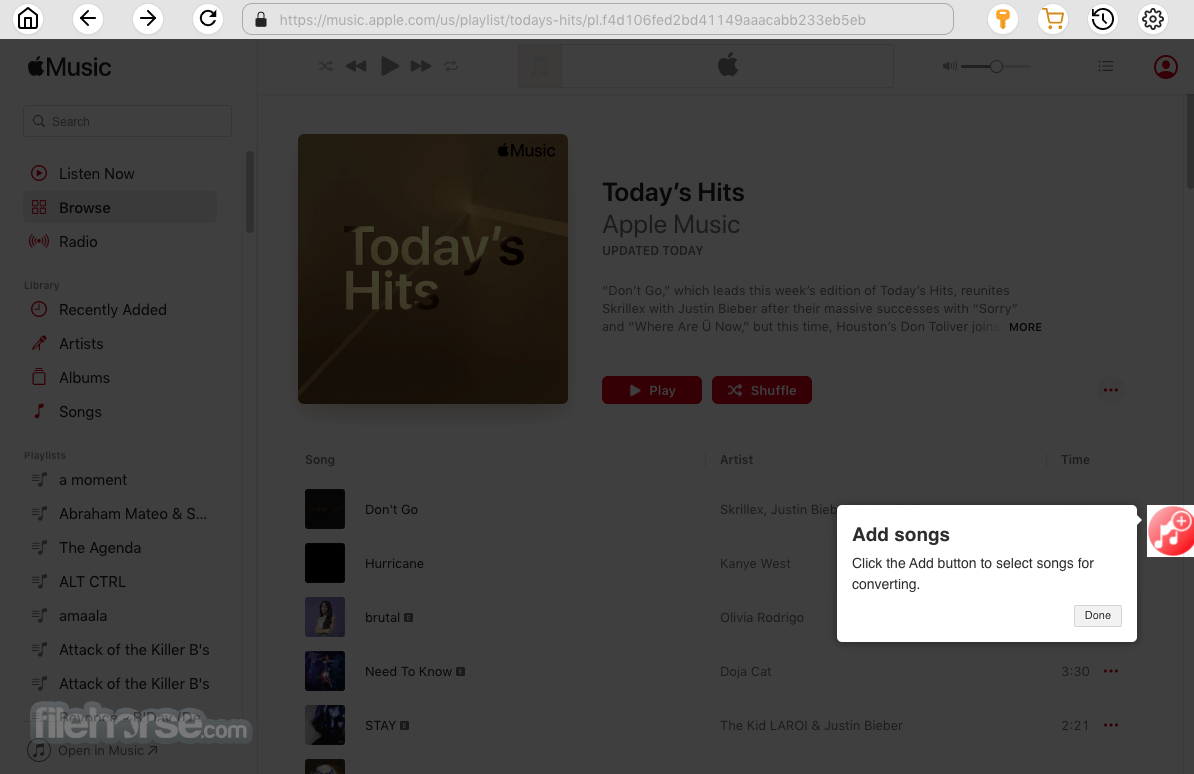
Task: Start playback with top play icon
Action: pos(389,66)
